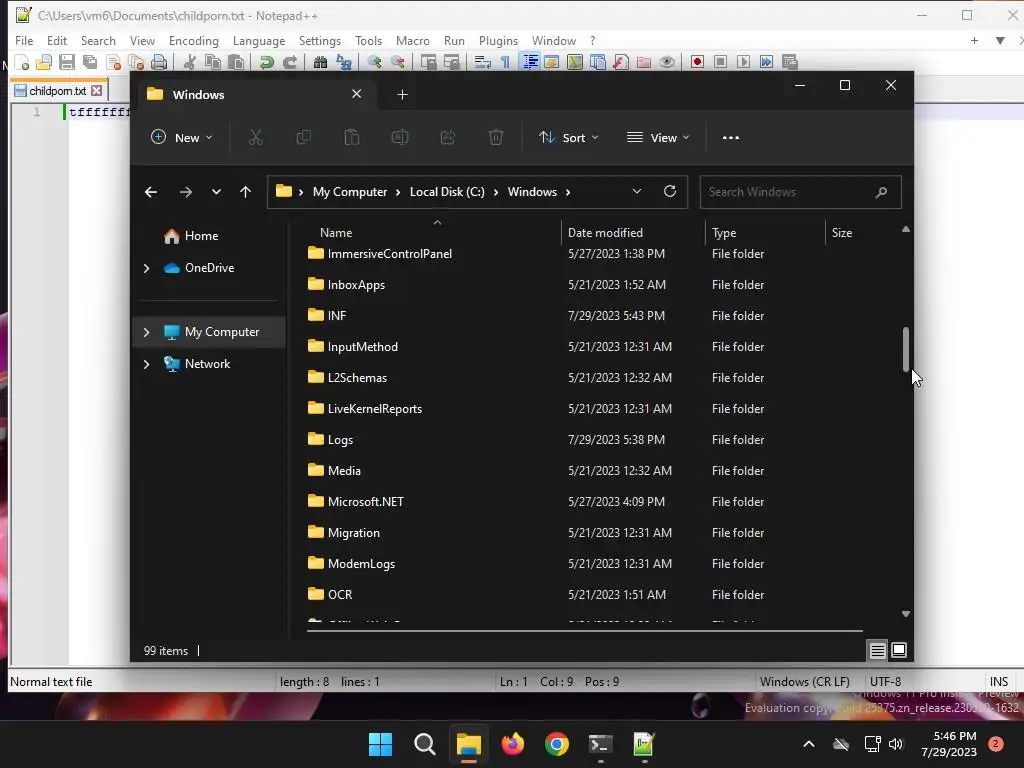Open recent locations chevron beside forward arrow

click(216, 192)
